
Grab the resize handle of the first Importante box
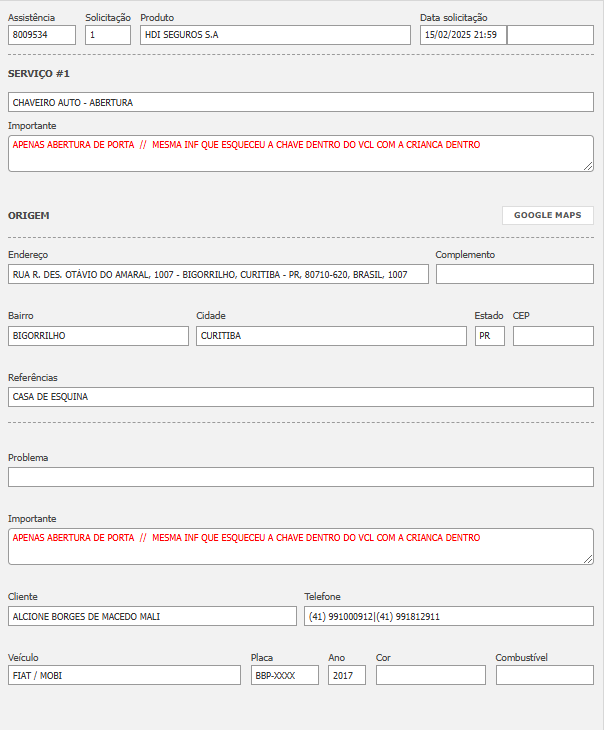tap(588, 166)
